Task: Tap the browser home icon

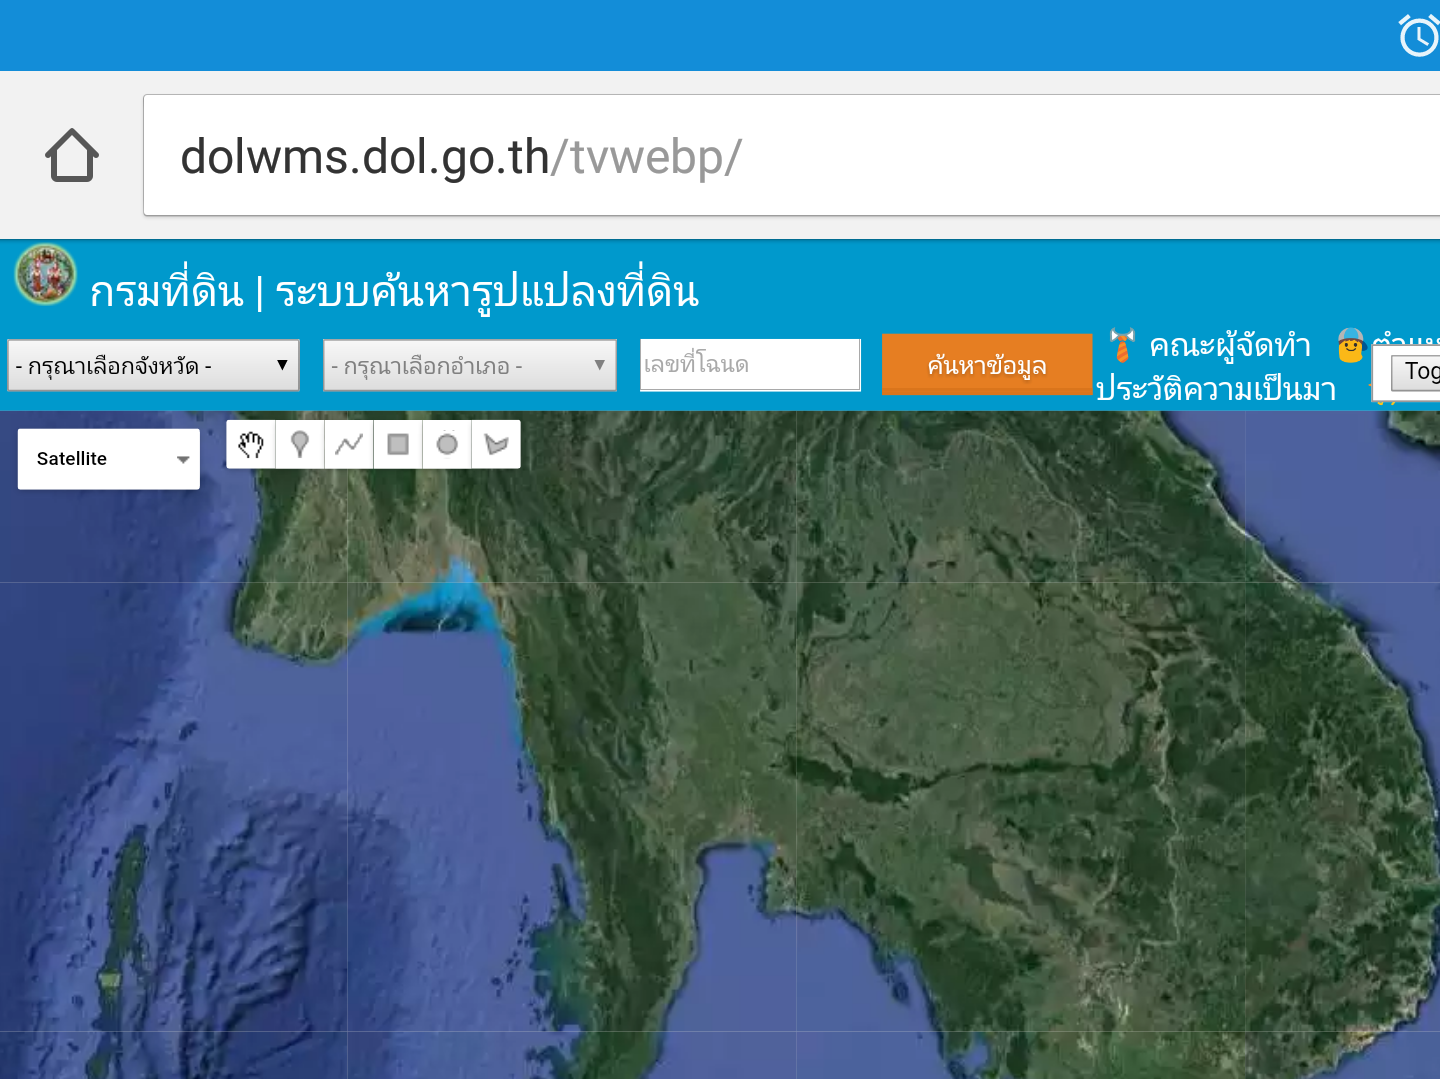Action: click(72, 155)
